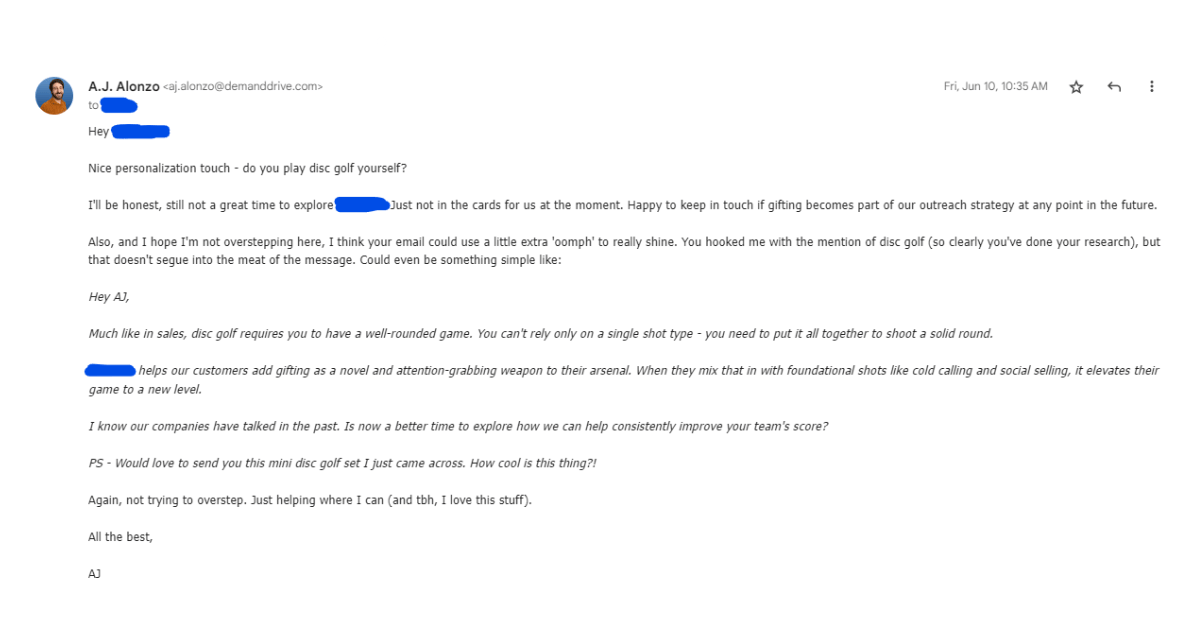1200x627 pixels.
Task: Click the Fri, Jun 10 timestamp
Action: click(994, 87)
